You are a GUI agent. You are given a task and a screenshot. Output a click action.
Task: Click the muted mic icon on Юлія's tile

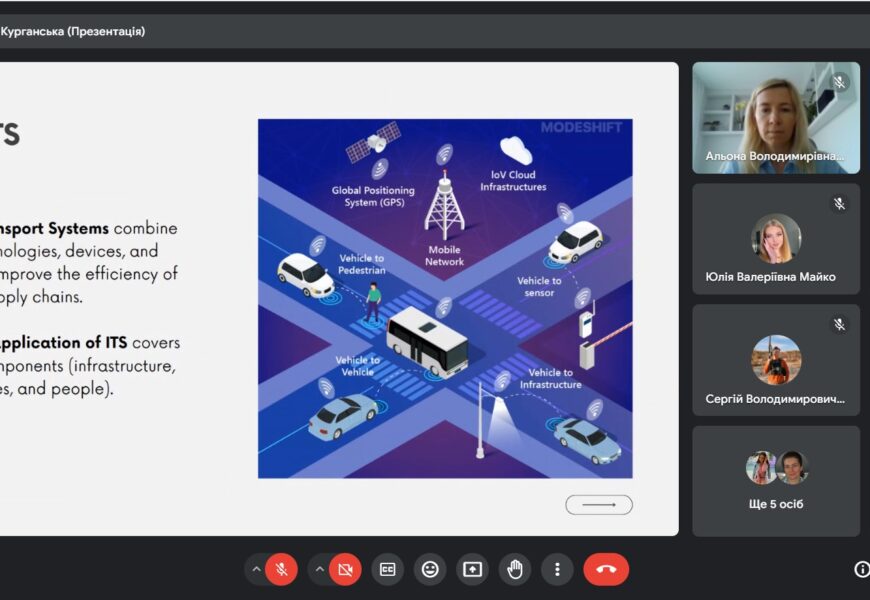839,204
